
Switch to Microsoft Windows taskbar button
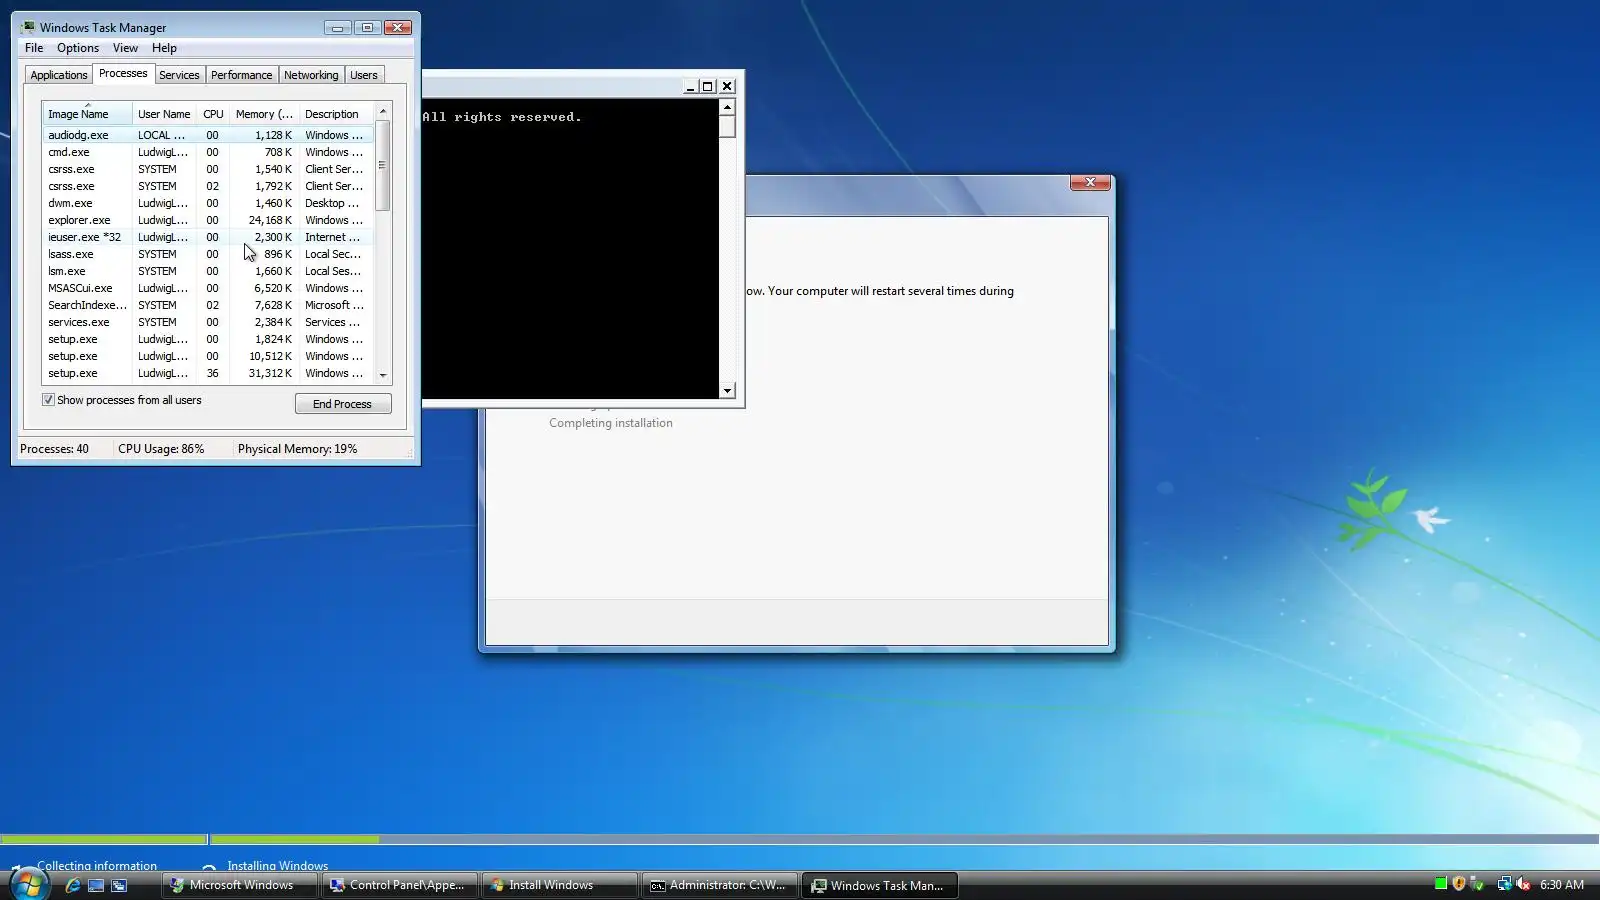pos(240,885)
